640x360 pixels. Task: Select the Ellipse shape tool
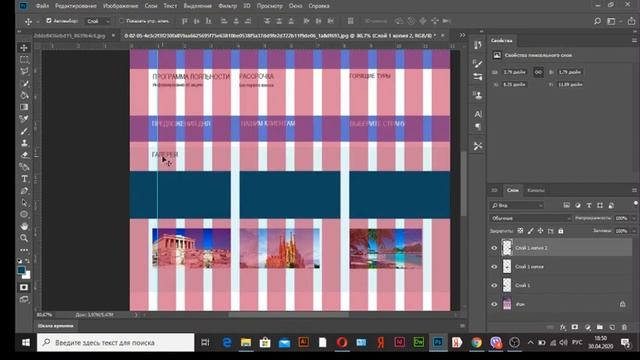[24, 214]
